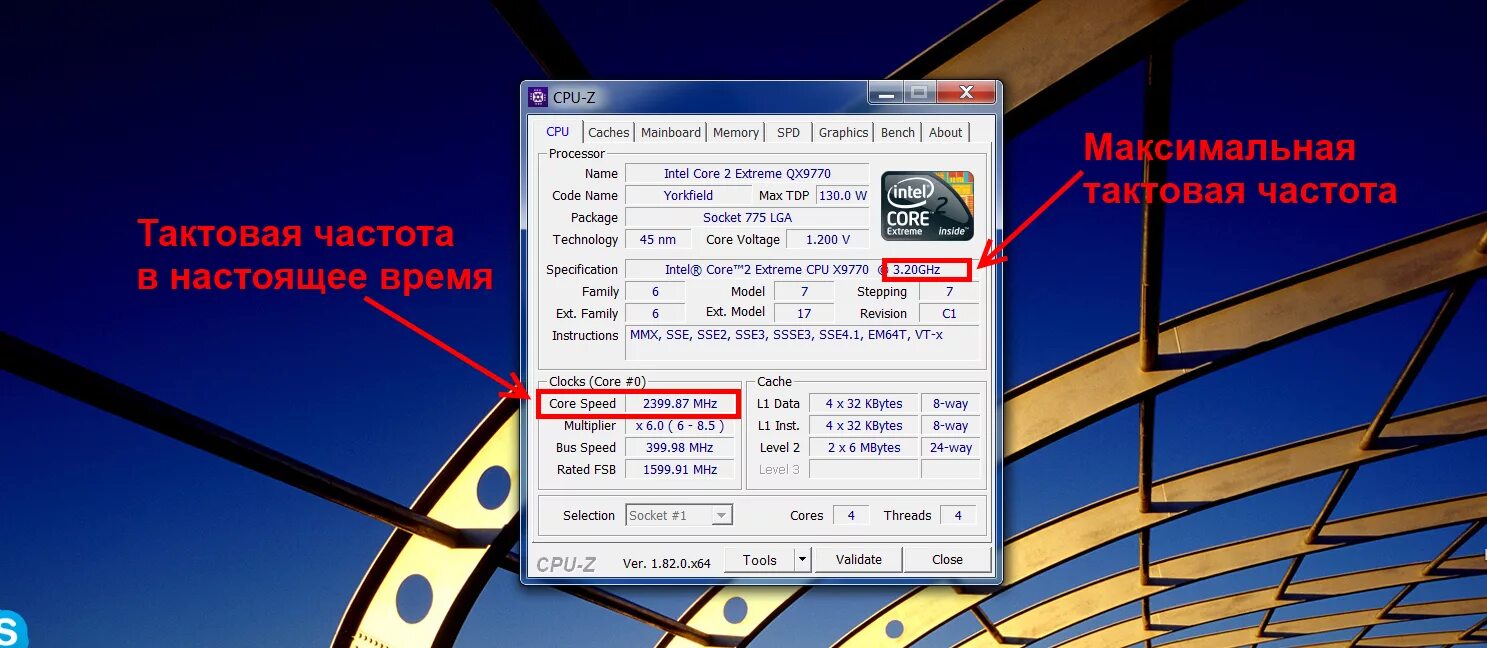The width and height of the screenshot is (1487, 648).
Task: Select the SPD tab
Action: [789, 132]
